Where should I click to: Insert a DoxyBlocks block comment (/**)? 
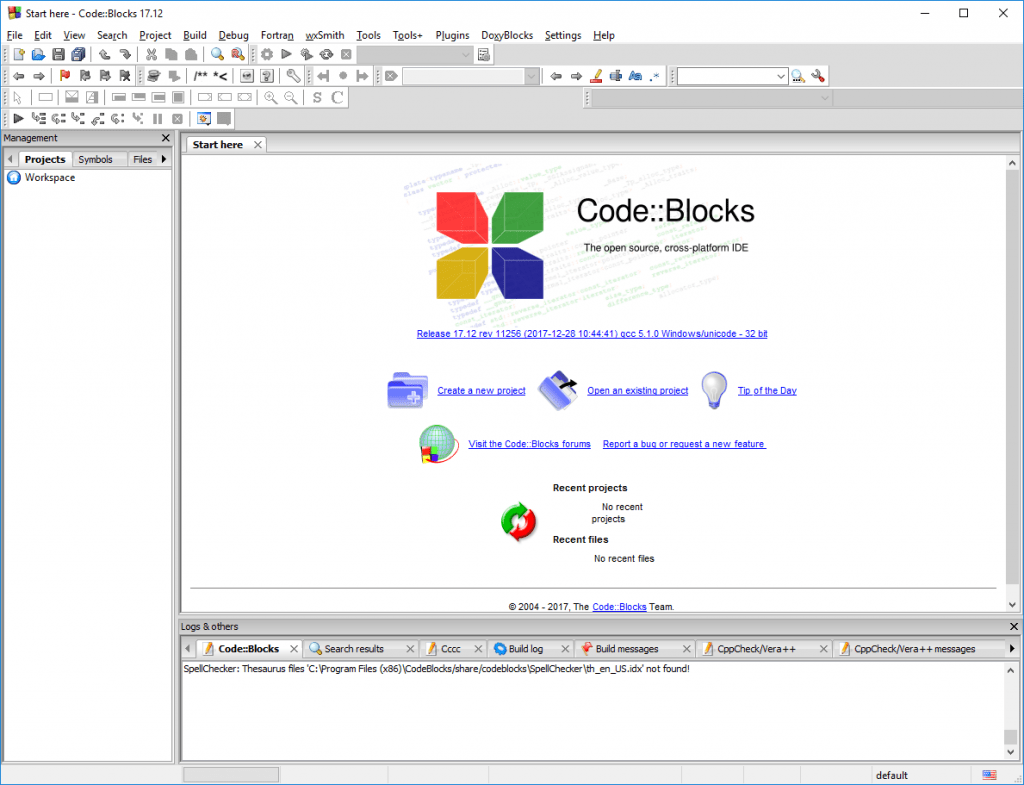[x=200, y=76]
